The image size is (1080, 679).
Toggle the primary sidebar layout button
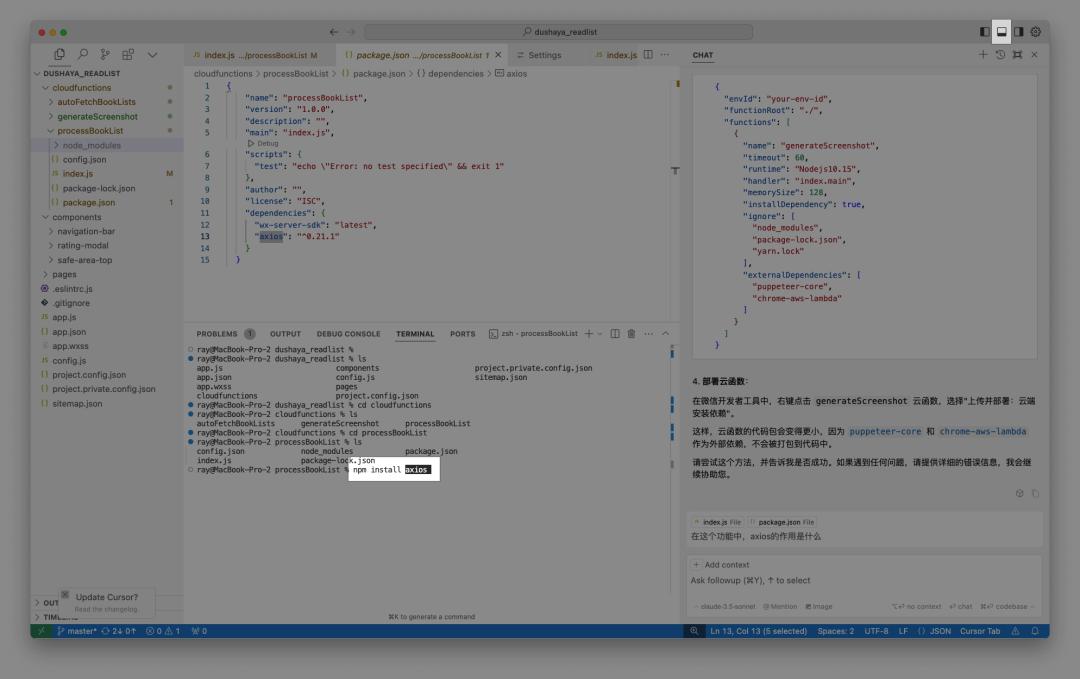pyautogui.click(x=985, y=32)
